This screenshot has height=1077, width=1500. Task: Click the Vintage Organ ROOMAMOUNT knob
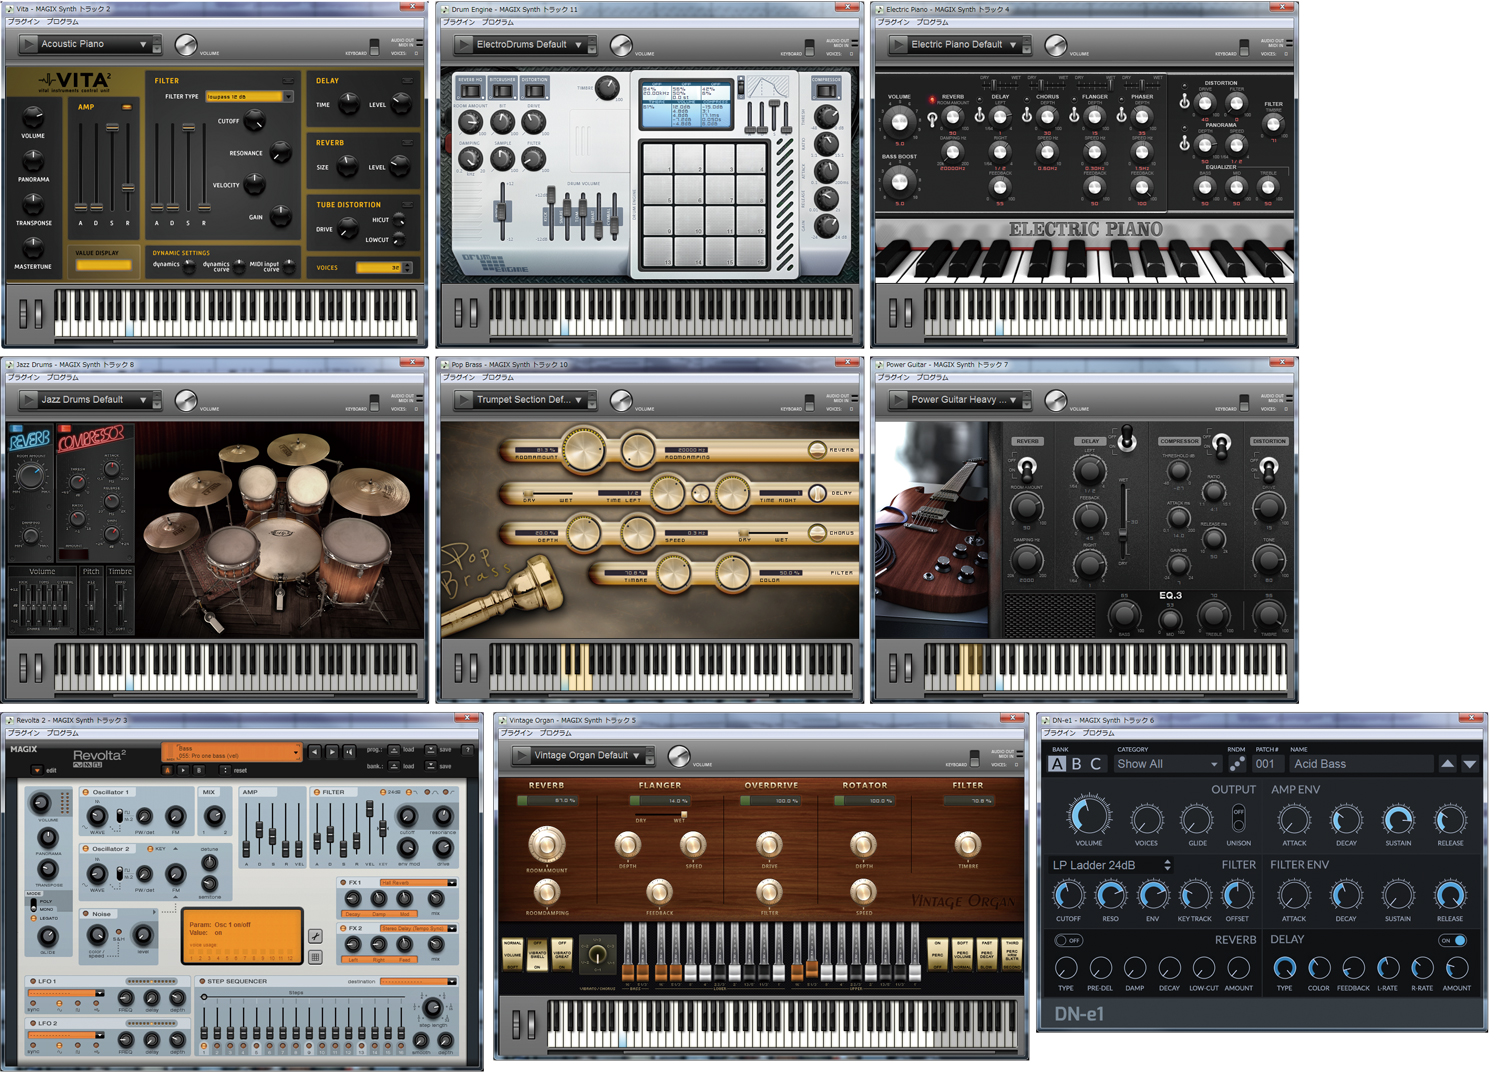[546, 845]
